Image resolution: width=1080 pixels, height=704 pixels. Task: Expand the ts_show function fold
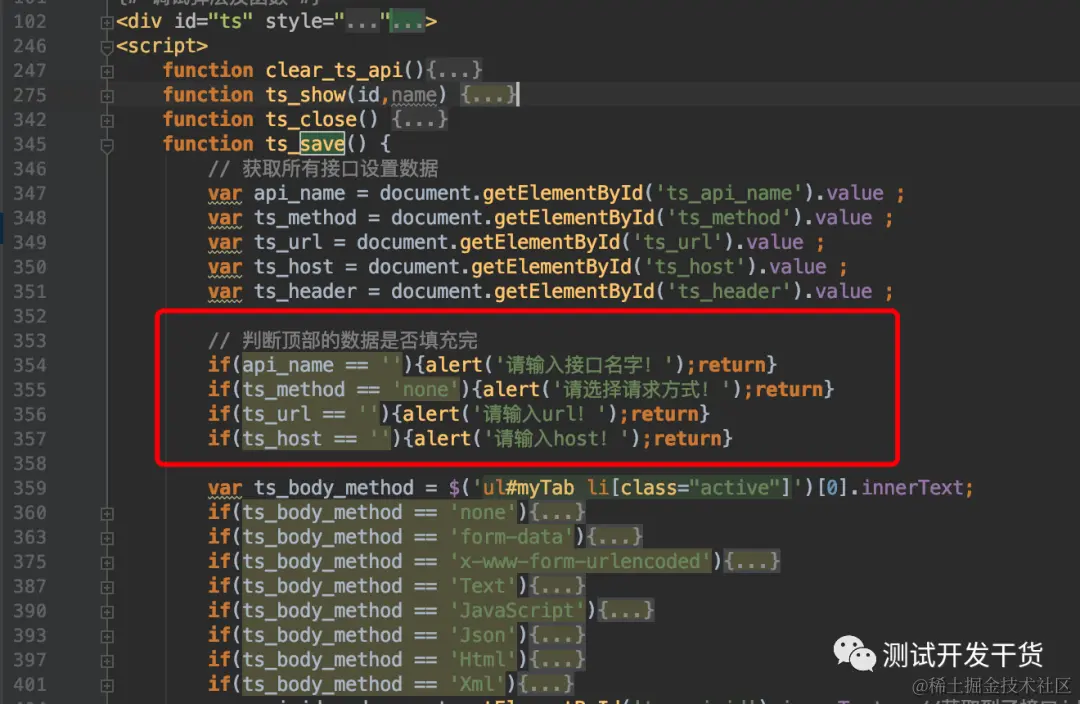[107, 96]
